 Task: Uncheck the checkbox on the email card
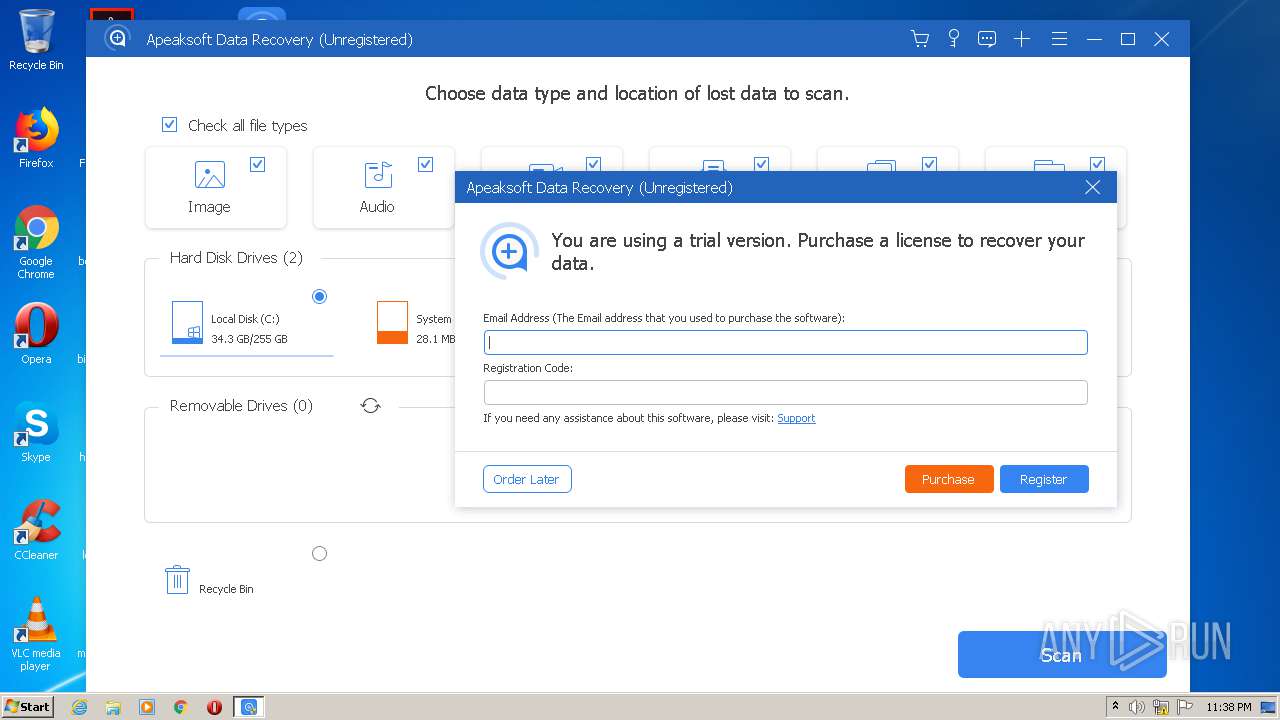pyautogui.click(x=761, y=164)
